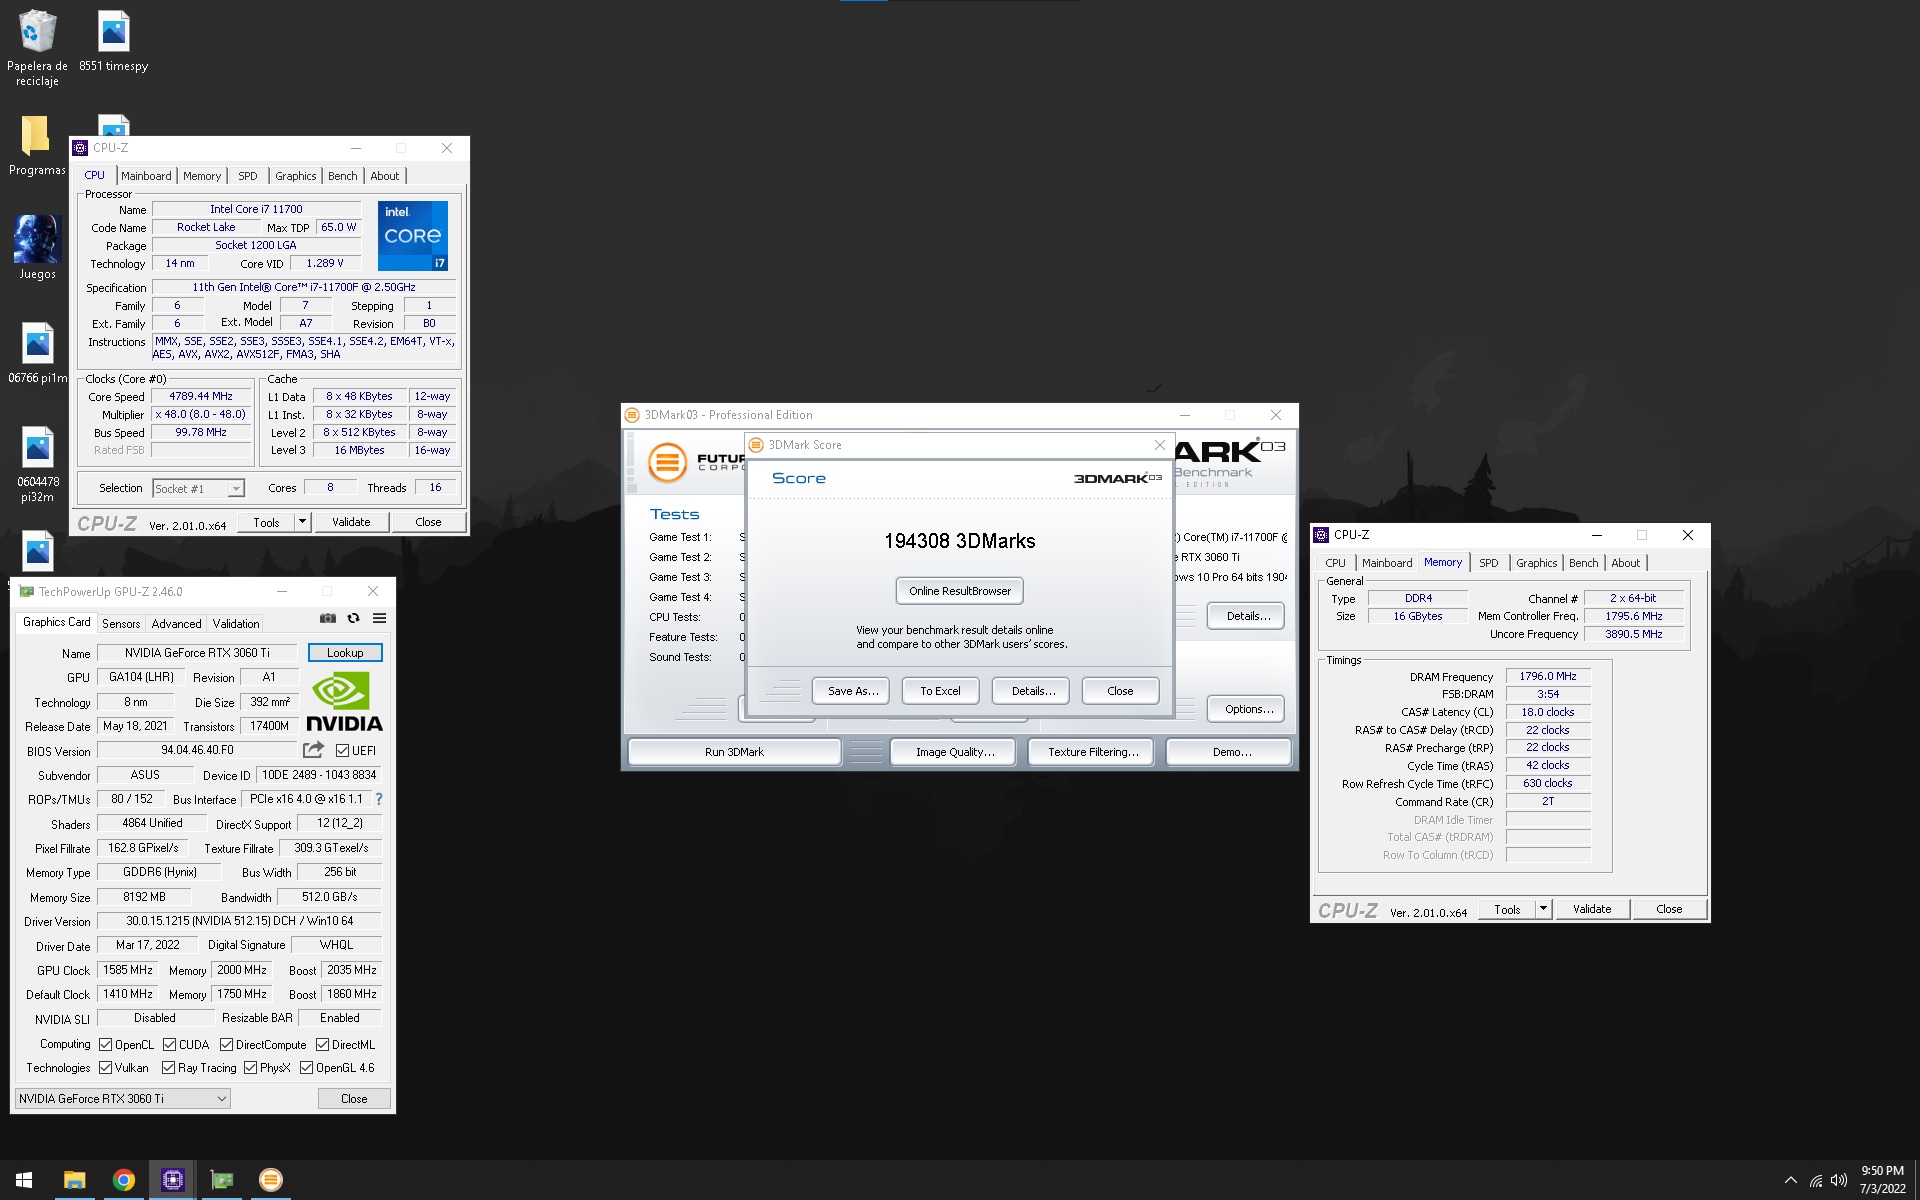
Task: Toggle the DirectCompute checkbox
Action: coord(226,1045)
